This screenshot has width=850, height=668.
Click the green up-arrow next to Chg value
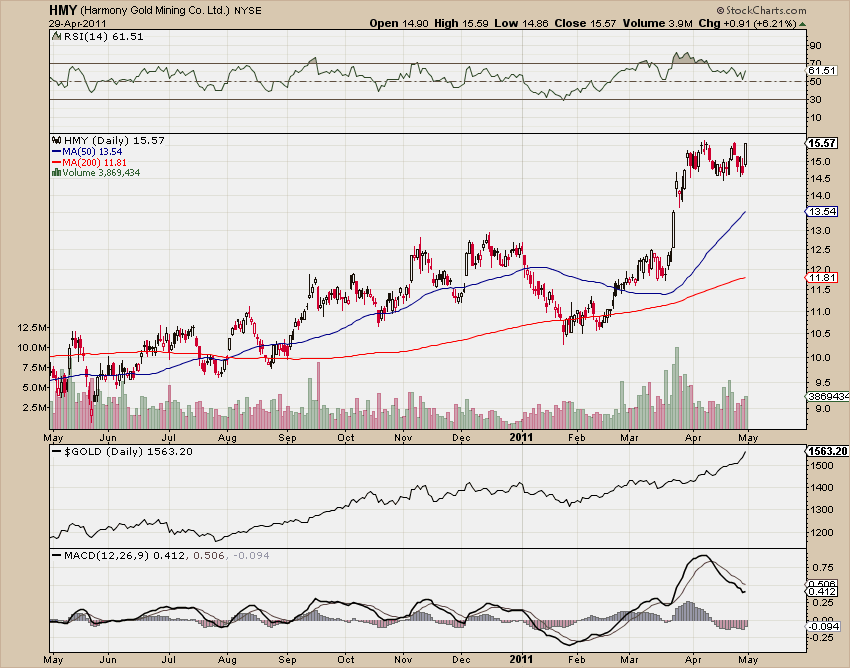click(x=802, y=24)
